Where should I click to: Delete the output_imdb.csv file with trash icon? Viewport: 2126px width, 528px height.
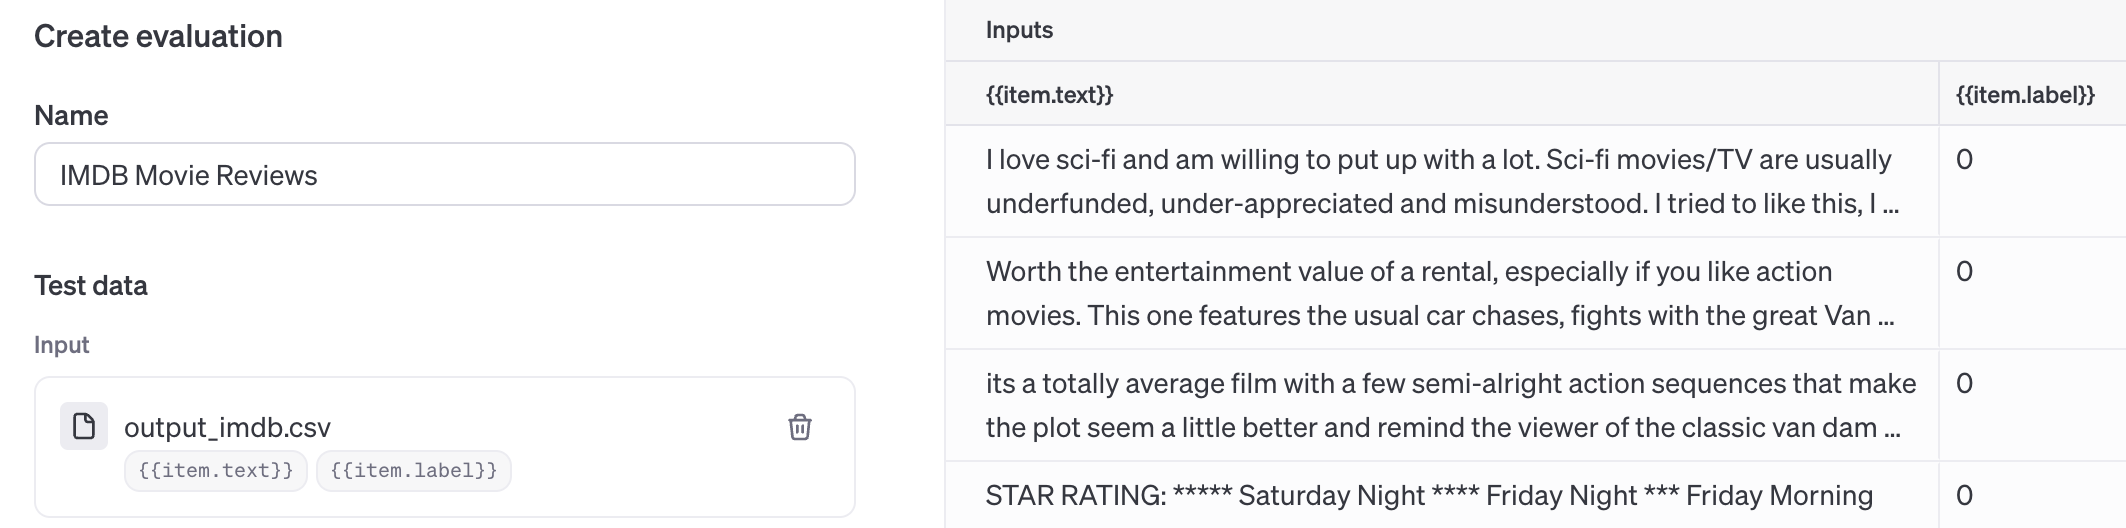click(x=799, y=427)
